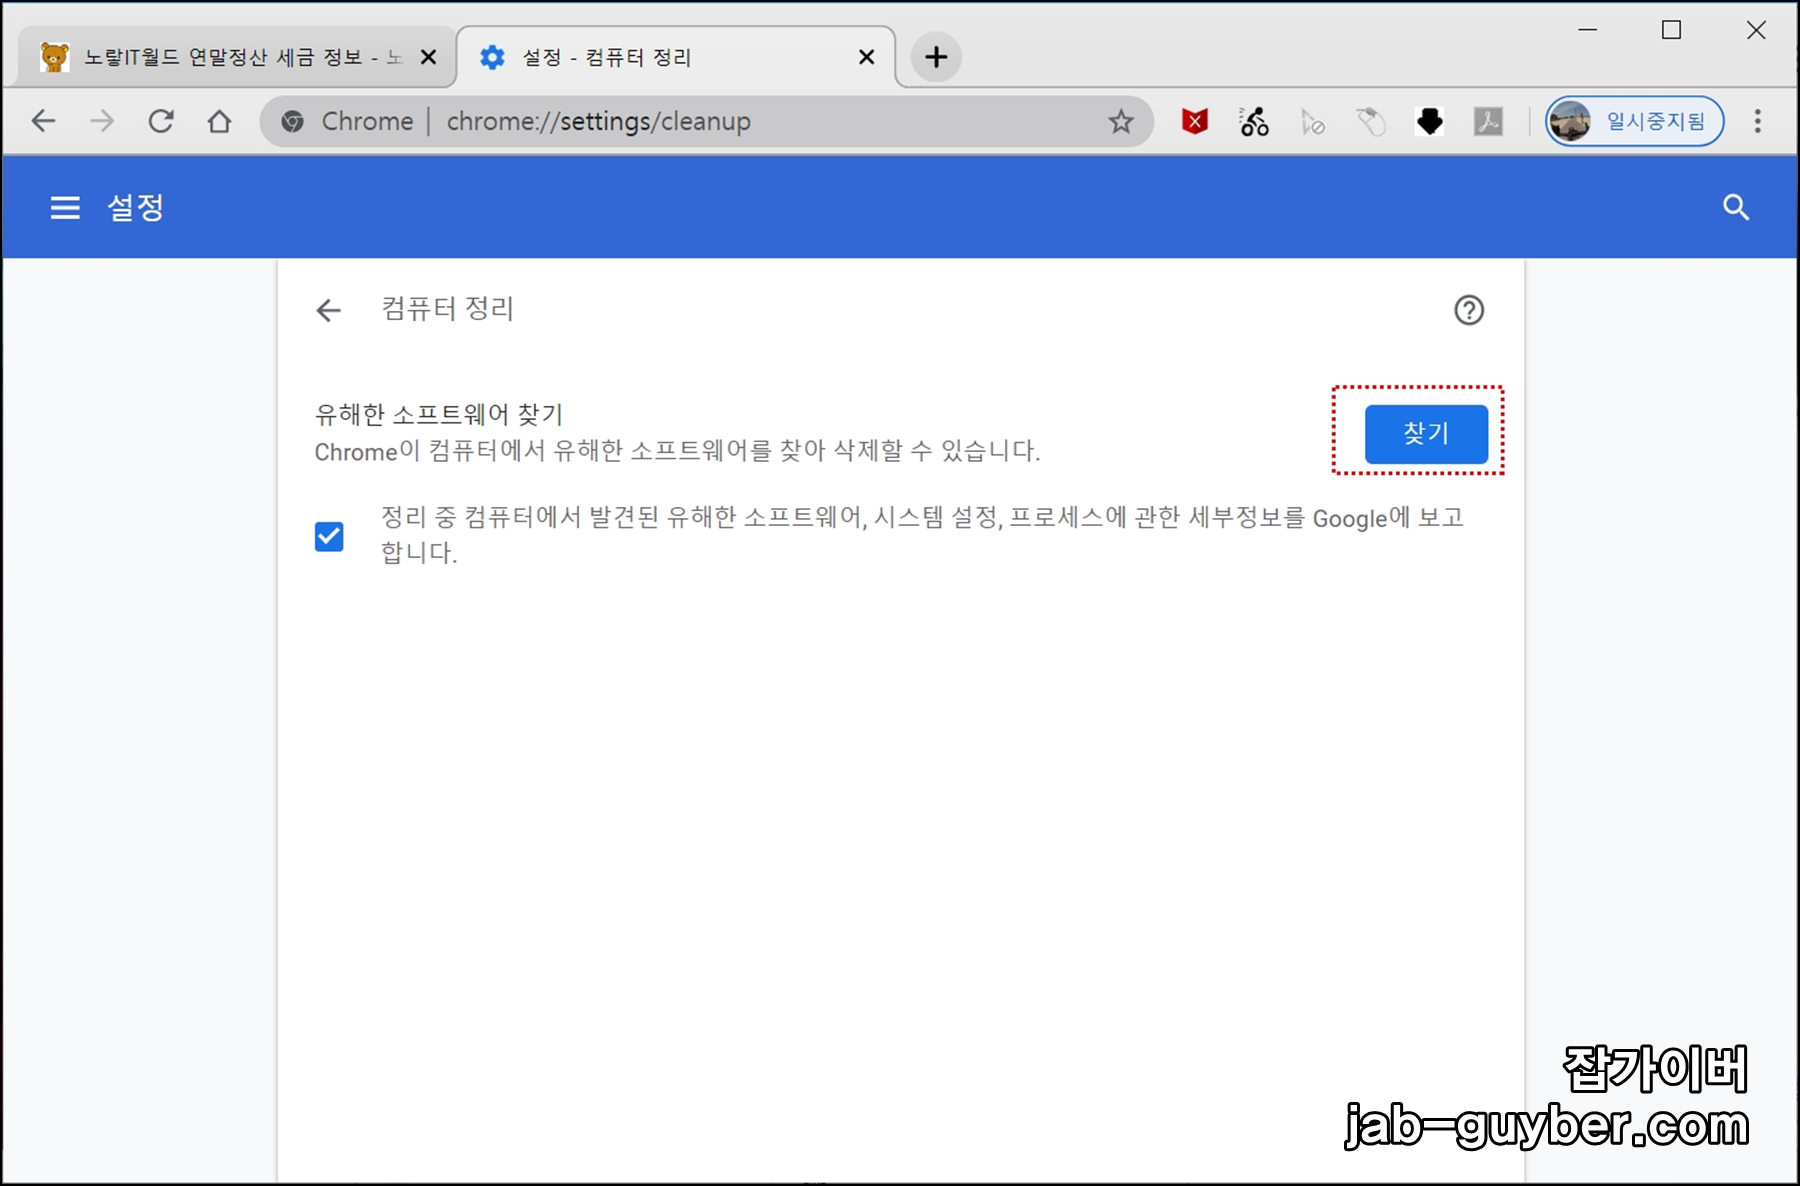Click the help question mark for 컴퓨터 정리

[1468, 311]
